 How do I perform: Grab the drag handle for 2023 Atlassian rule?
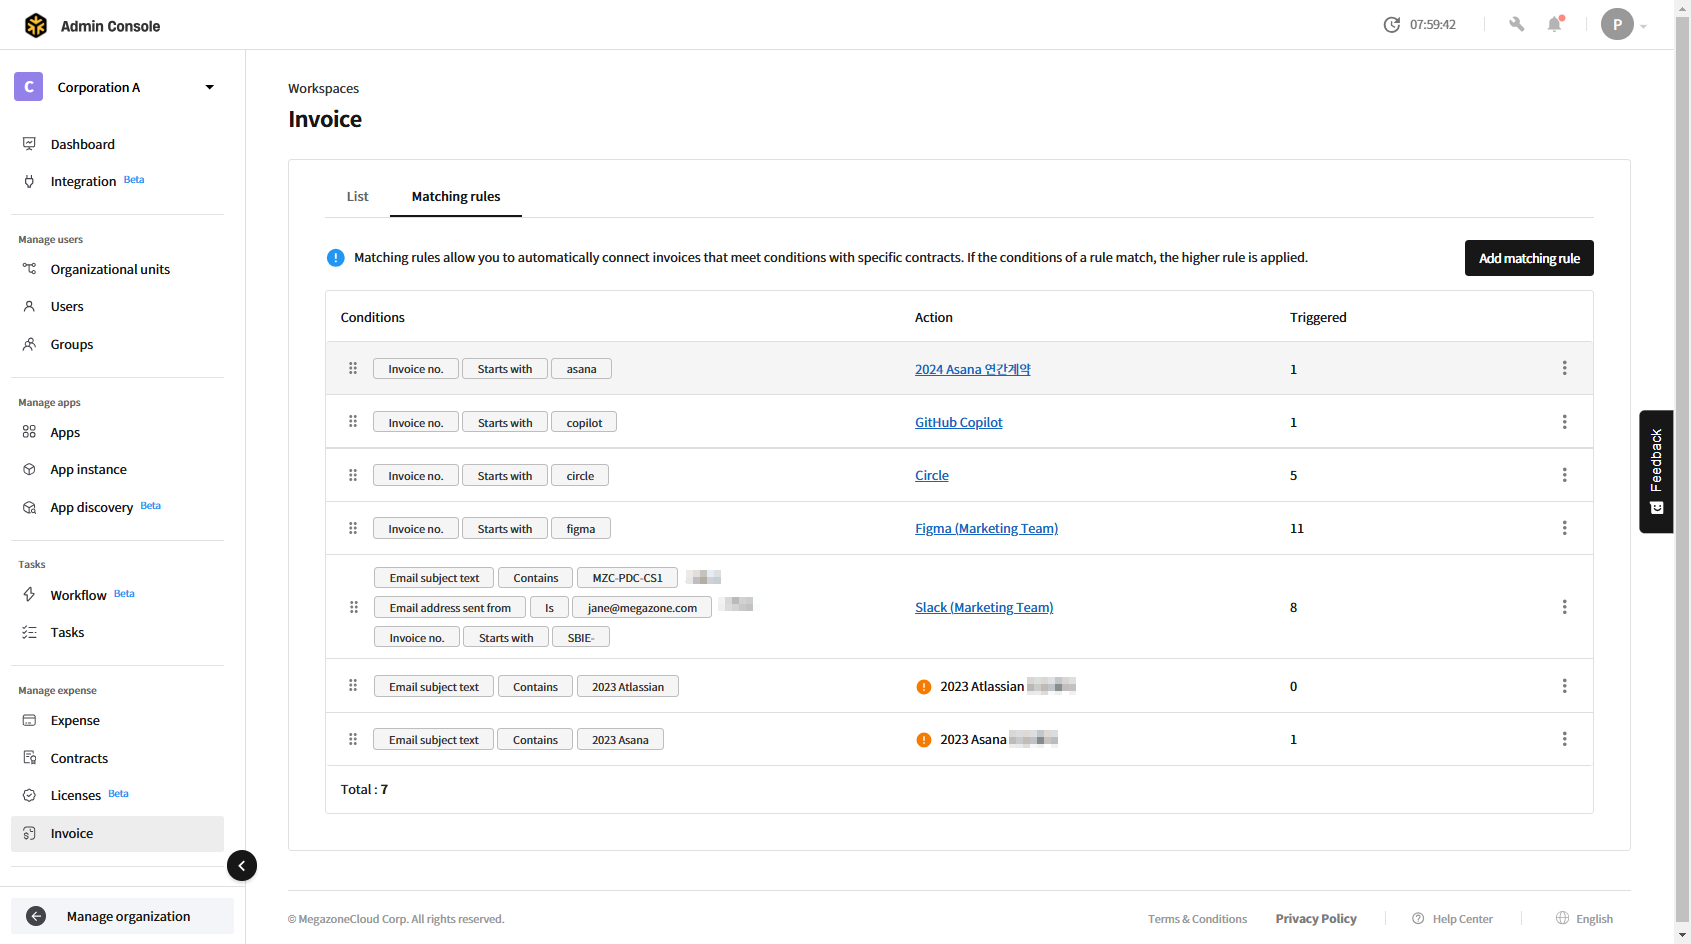coord(353,685)
